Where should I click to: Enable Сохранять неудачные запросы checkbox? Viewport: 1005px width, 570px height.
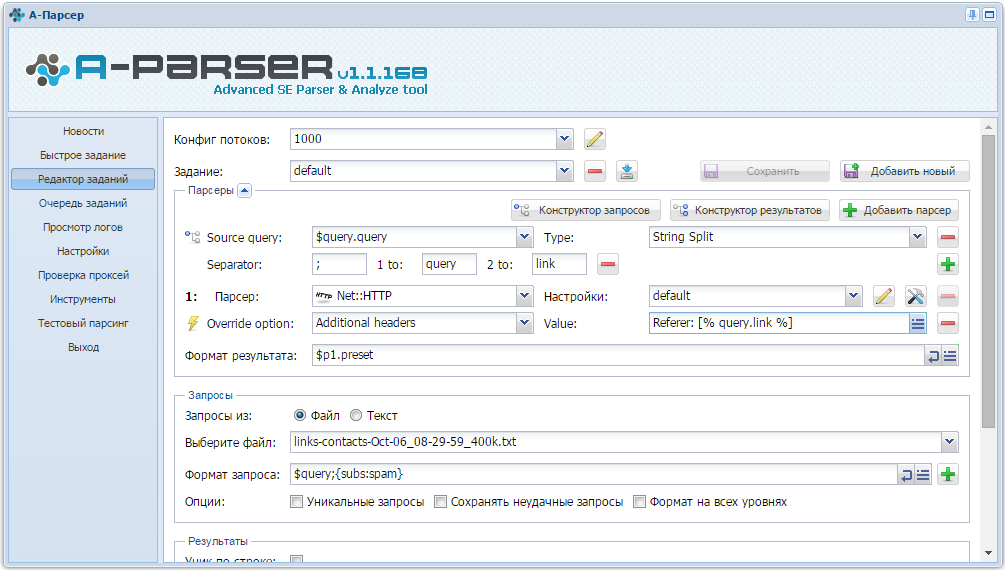point(440,502)
